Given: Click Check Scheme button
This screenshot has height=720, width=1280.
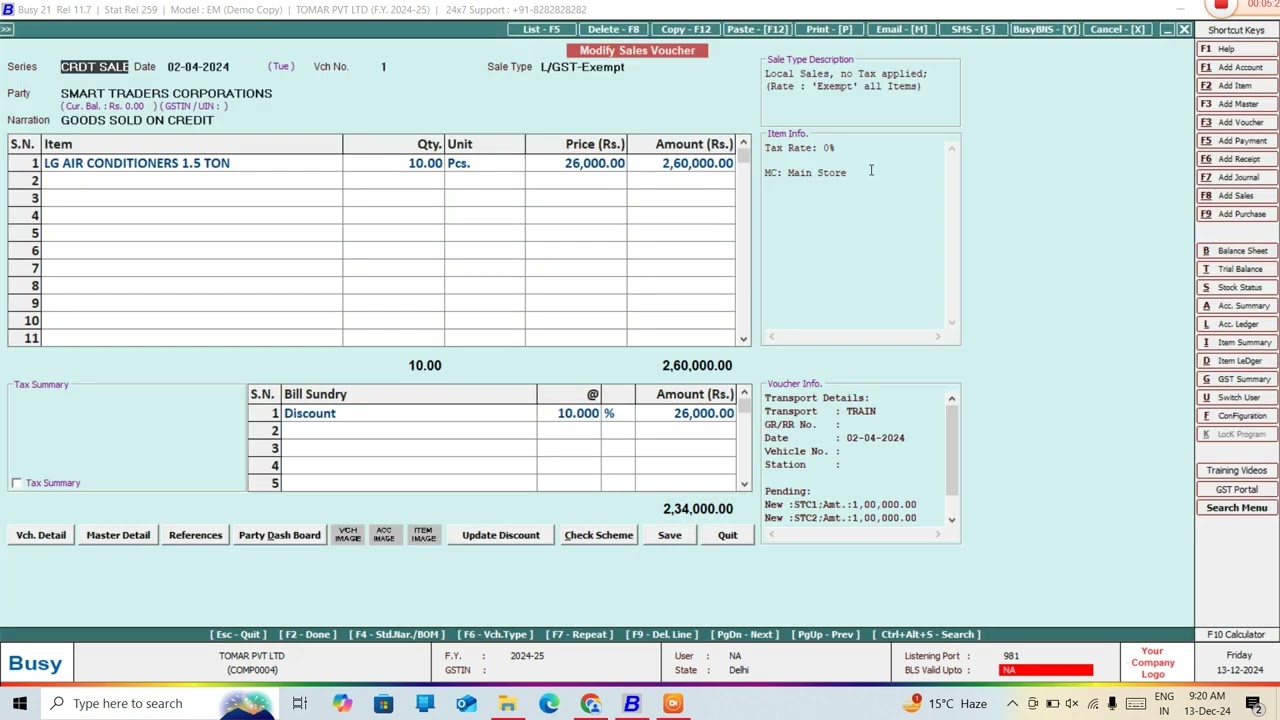Looking at the screenshot, I should click(599, 535).
